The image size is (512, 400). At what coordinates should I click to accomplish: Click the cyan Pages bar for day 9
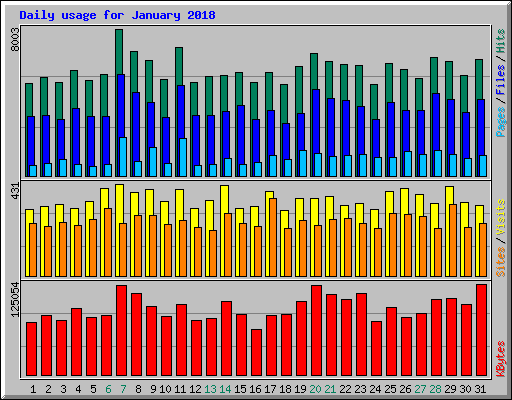(x=153, y=162)
